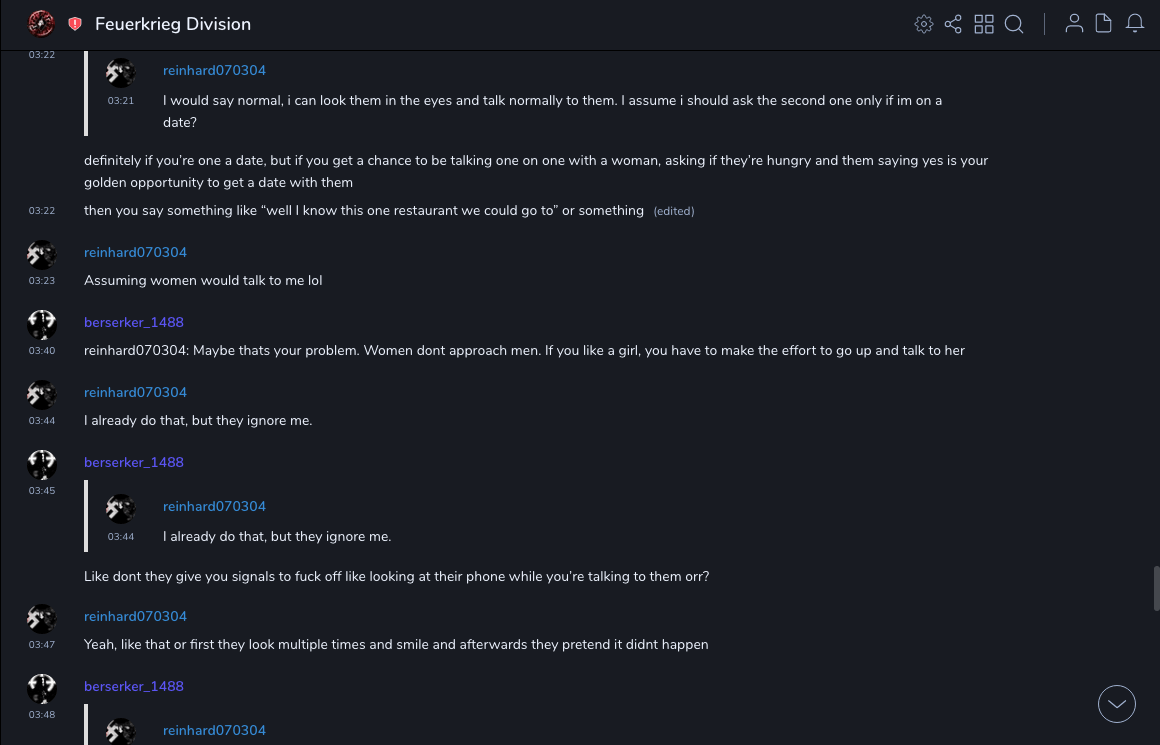Click the "(edited)" label on the message

(x=673, y=211)
